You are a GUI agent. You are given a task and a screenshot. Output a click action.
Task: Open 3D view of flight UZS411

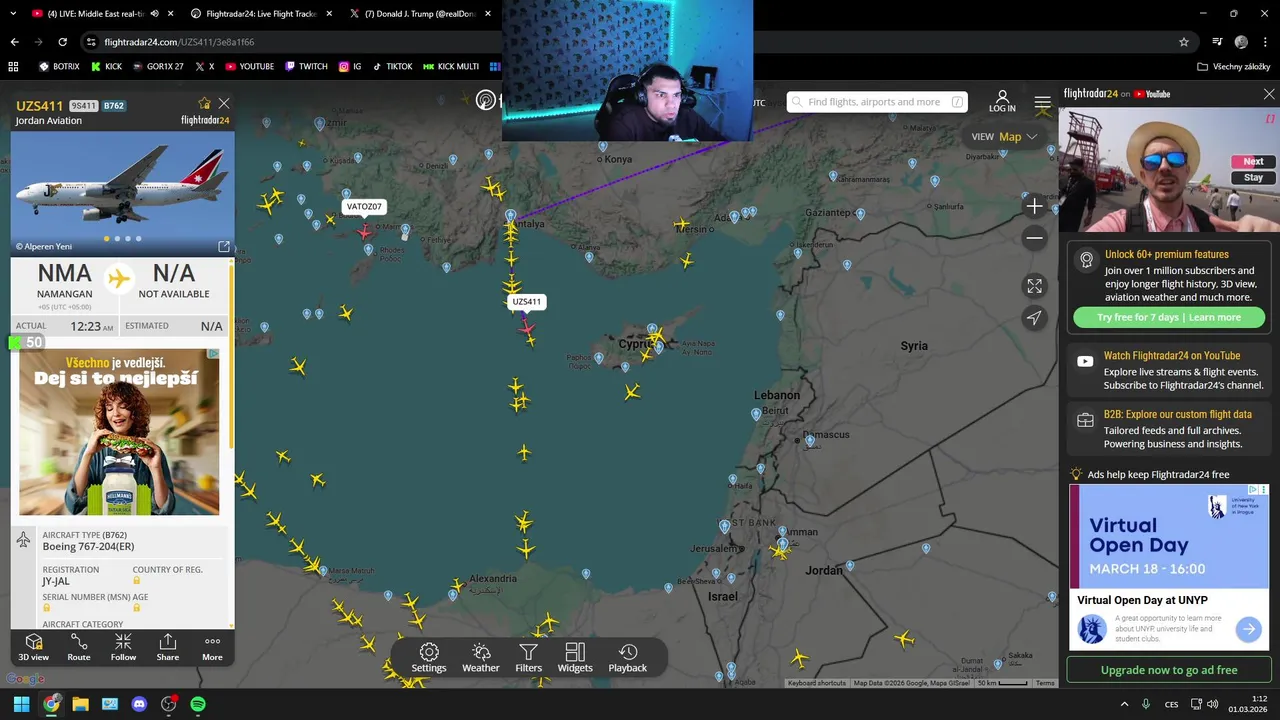[x=33, y=647]
